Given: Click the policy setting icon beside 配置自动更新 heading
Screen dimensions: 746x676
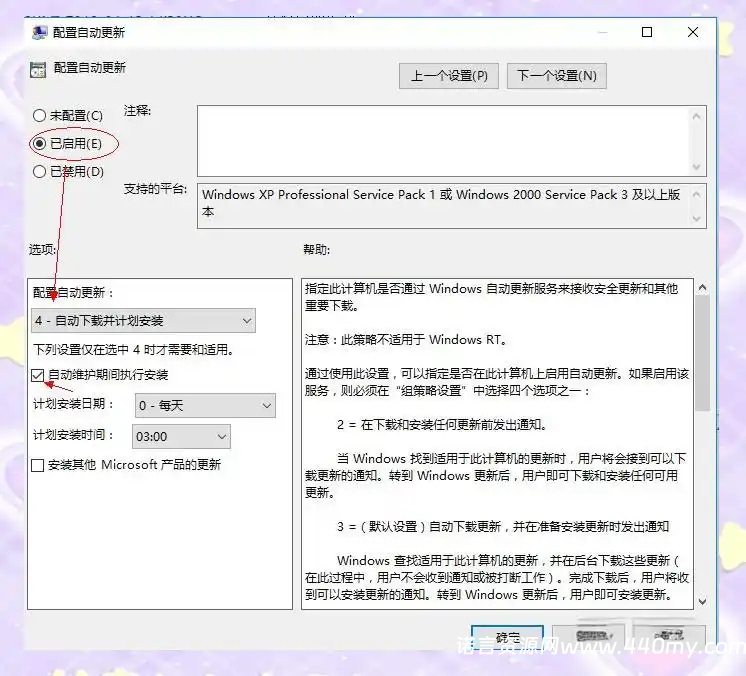Looking at the screenshot, I should (x=38, y=69).
